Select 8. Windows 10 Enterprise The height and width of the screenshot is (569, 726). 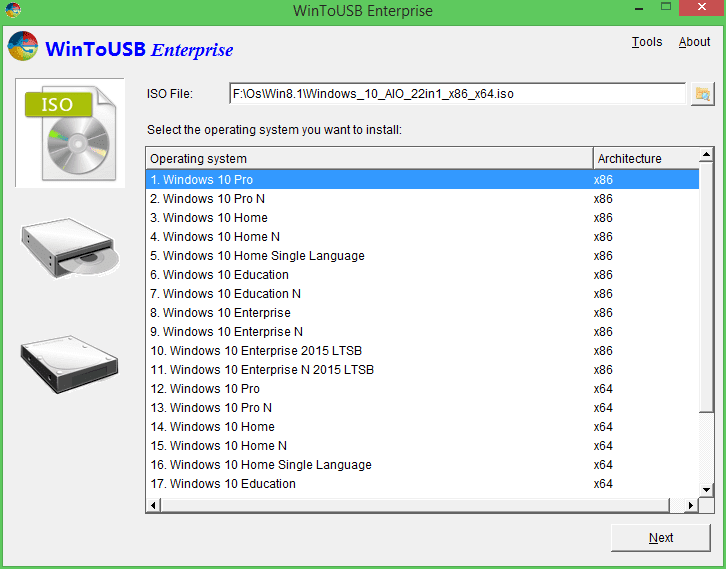click(x=422, y=313)
